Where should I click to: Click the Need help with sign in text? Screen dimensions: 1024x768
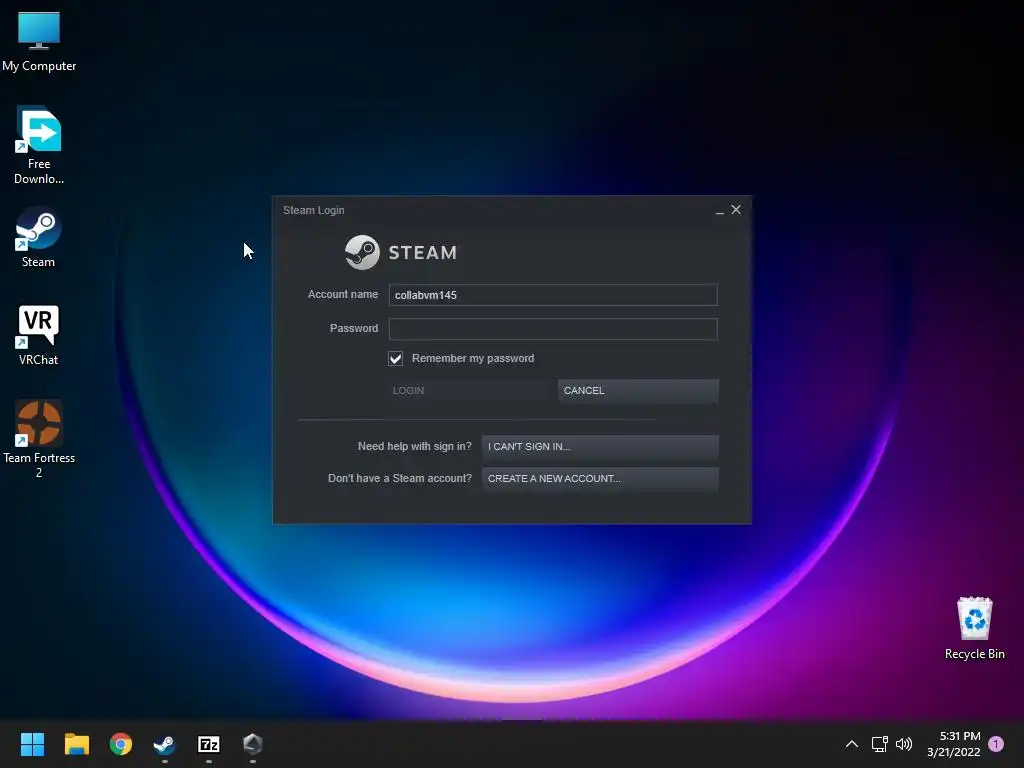click(415, 447)
